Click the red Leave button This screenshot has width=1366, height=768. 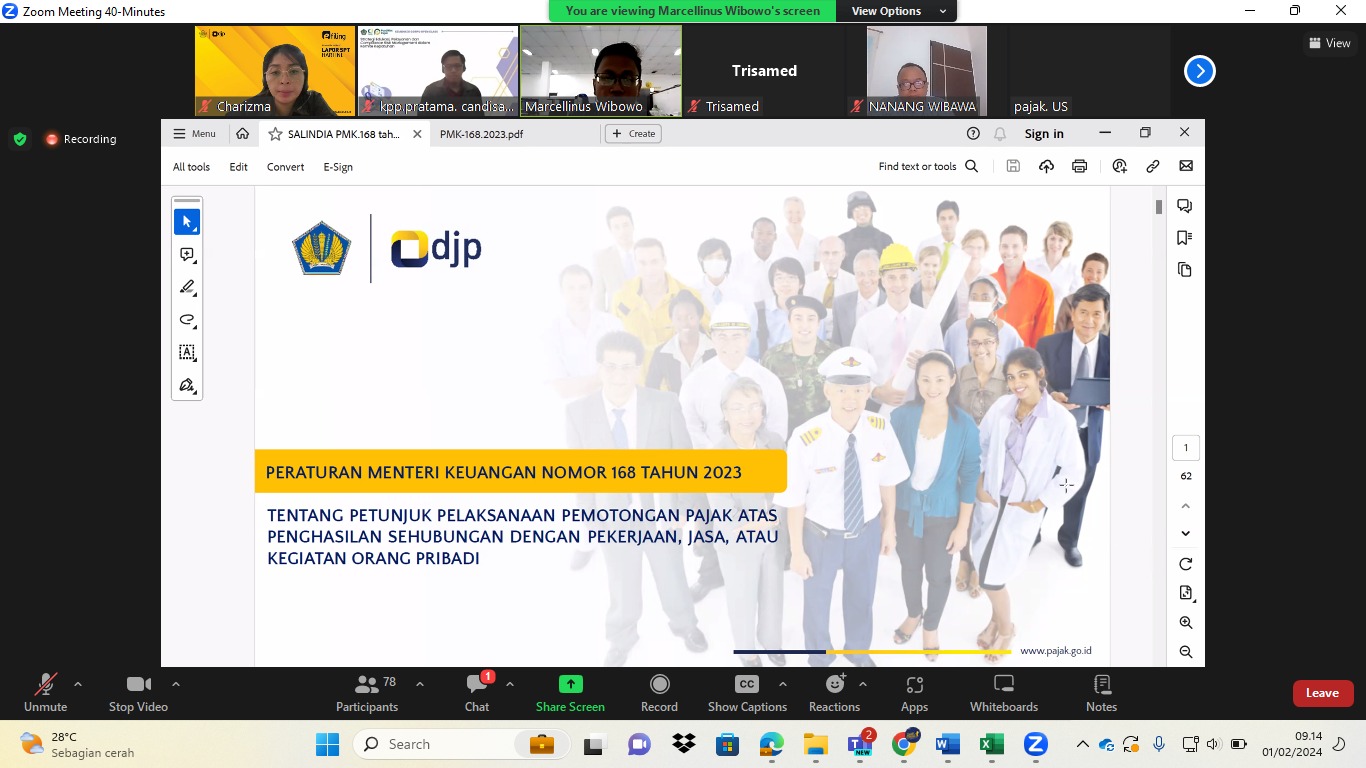click(x=1322, y=693)
